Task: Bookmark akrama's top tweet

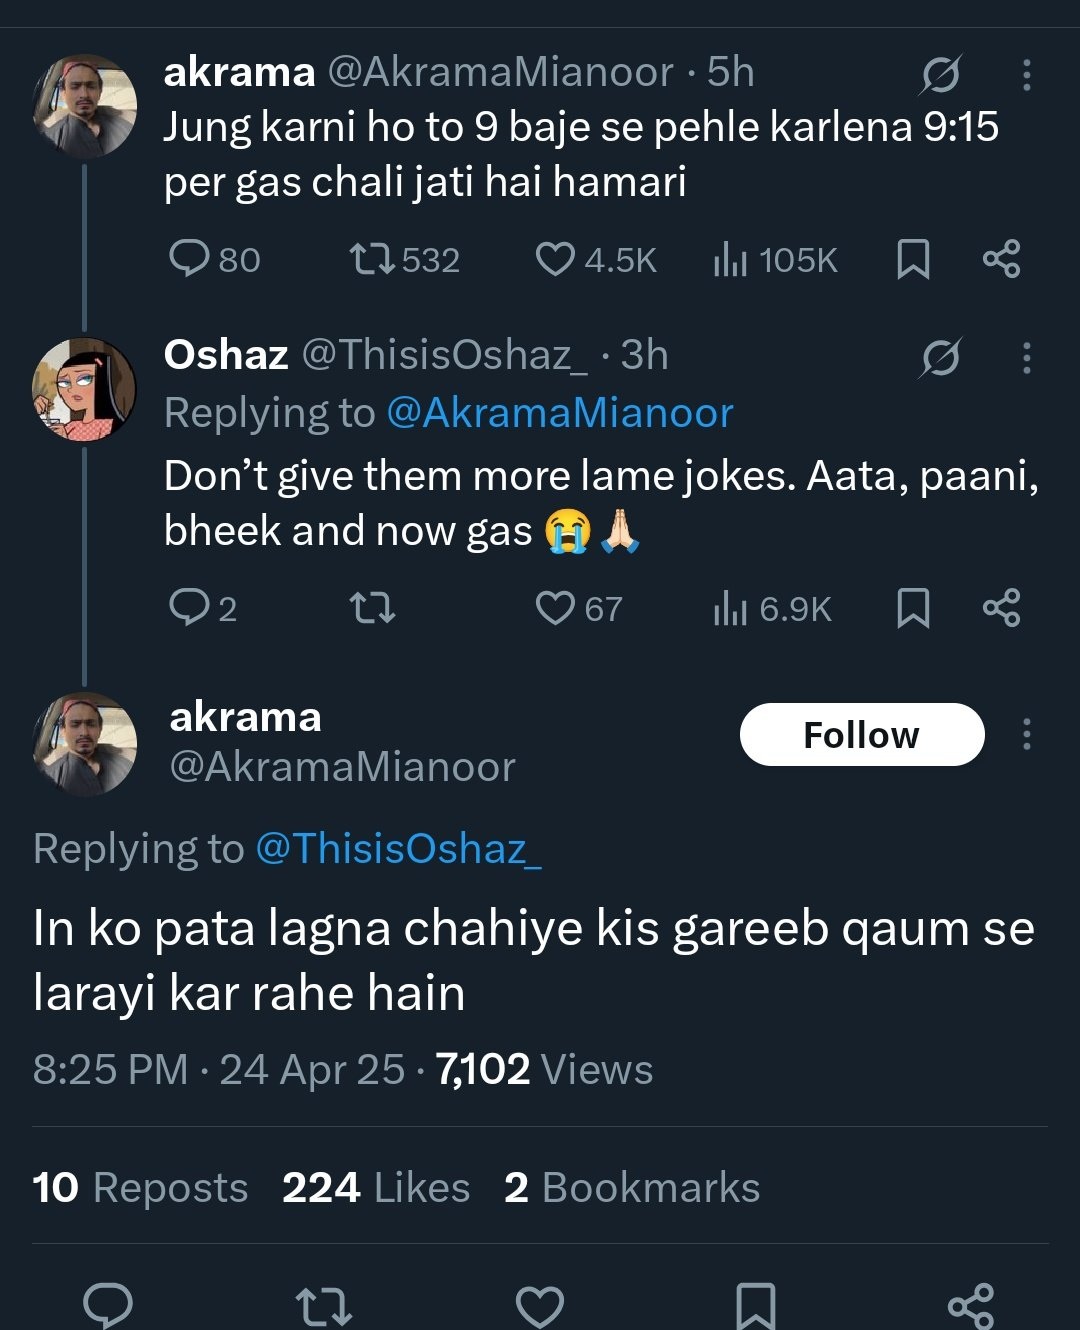Action: [913, 259]
